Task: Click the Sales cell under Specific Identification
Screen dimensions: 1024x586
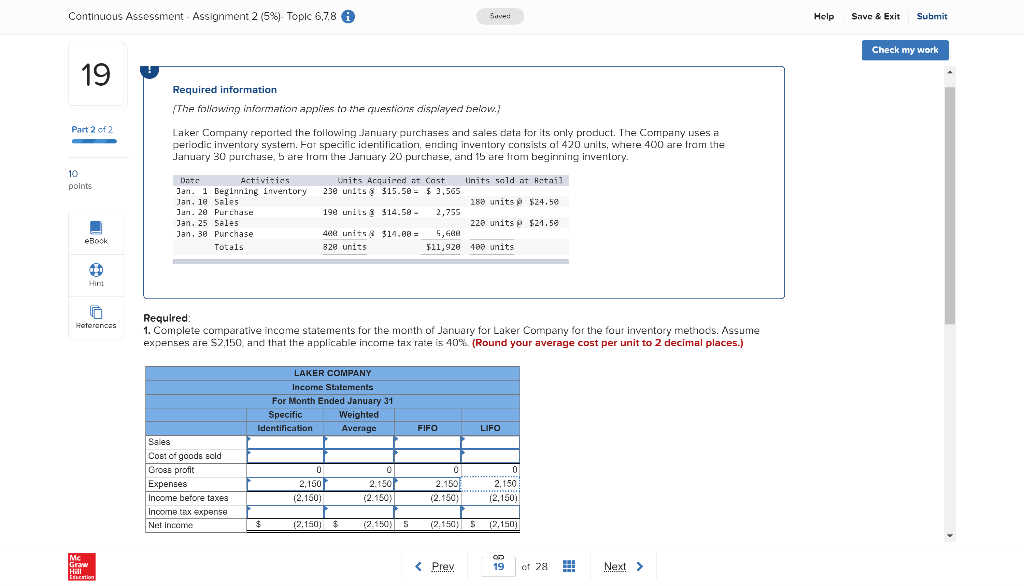Action: 284,441
